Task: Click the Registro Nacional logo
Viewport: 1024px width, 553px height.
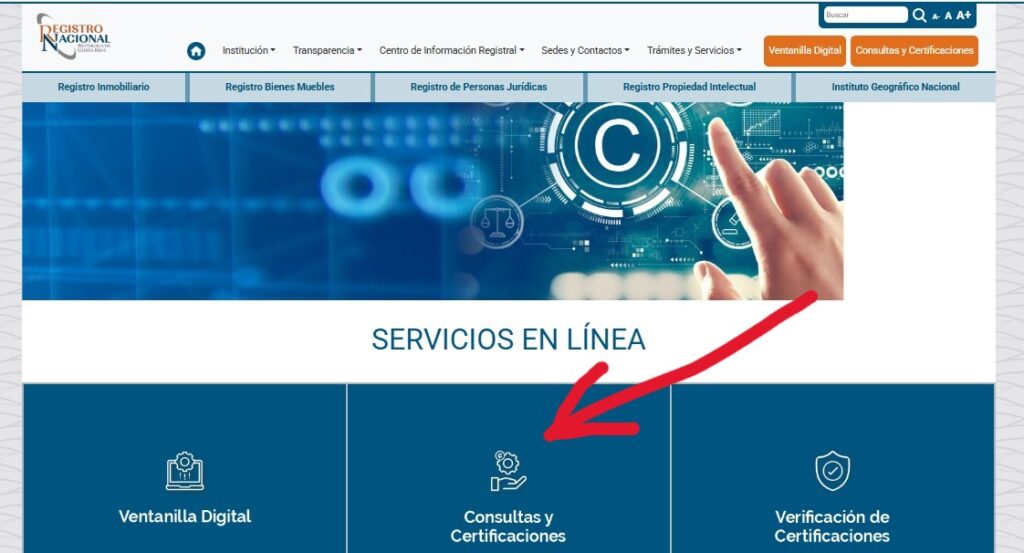Action: click(73, 37)
